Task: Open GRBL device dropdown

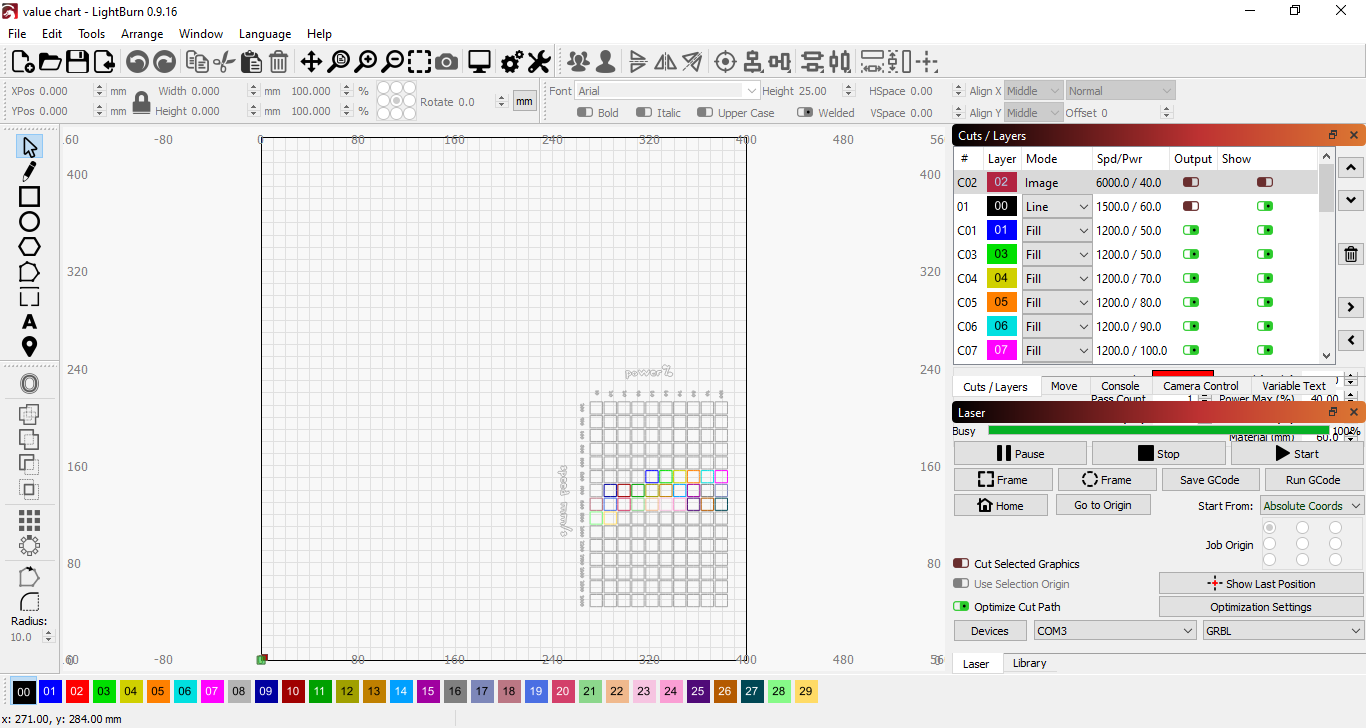Action: coord(1283,631)
